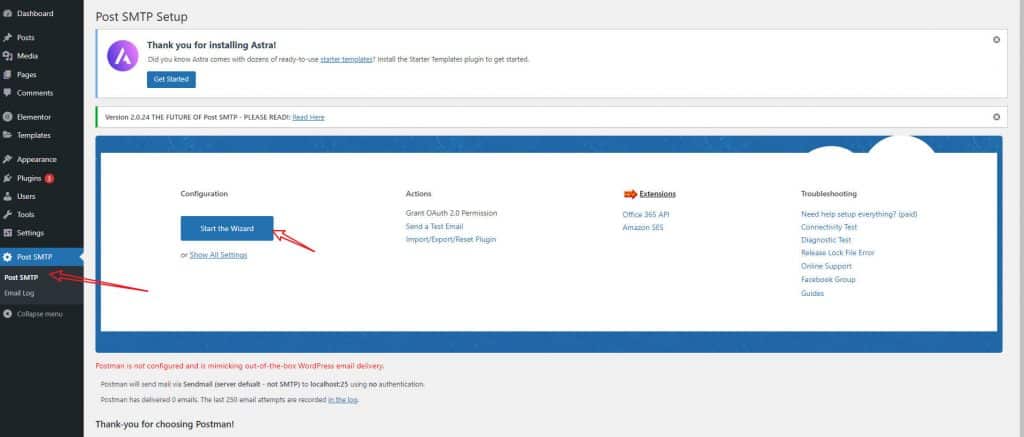
Task: Open Show All Settings link
Action: [x=218, y=255]
